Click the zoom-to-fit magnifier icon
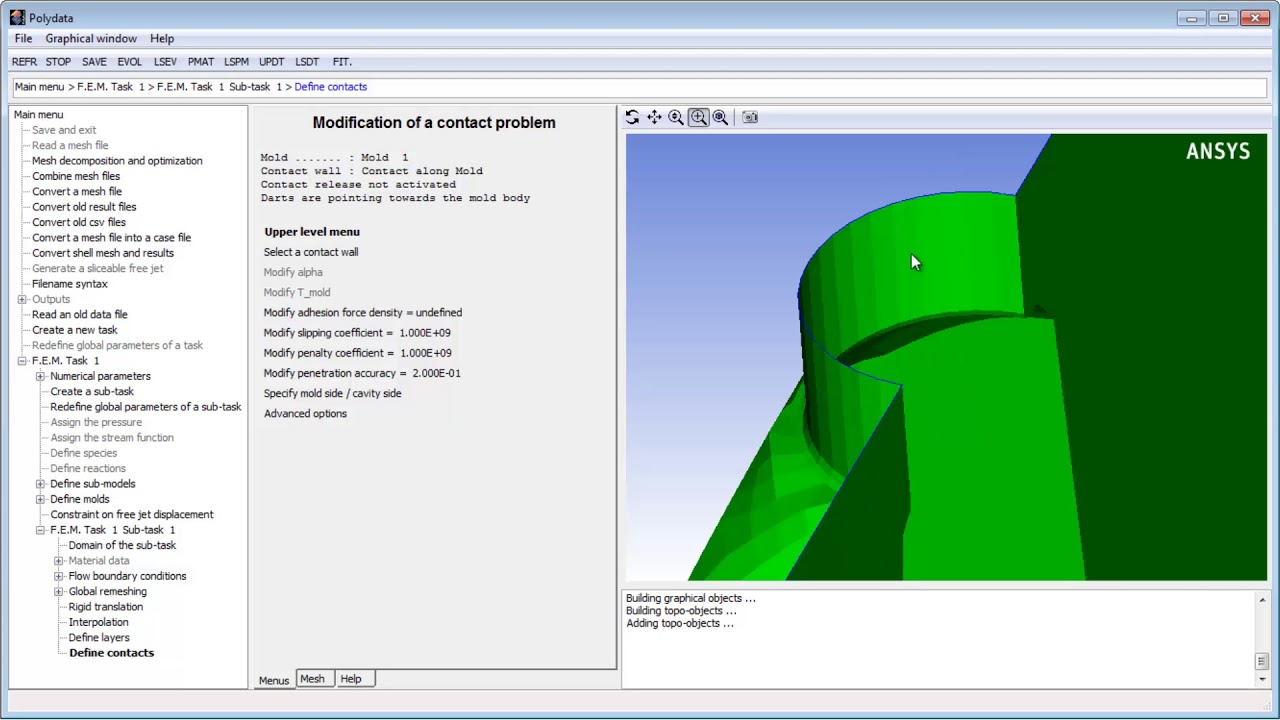The image size is (1280, 720). 720,117
